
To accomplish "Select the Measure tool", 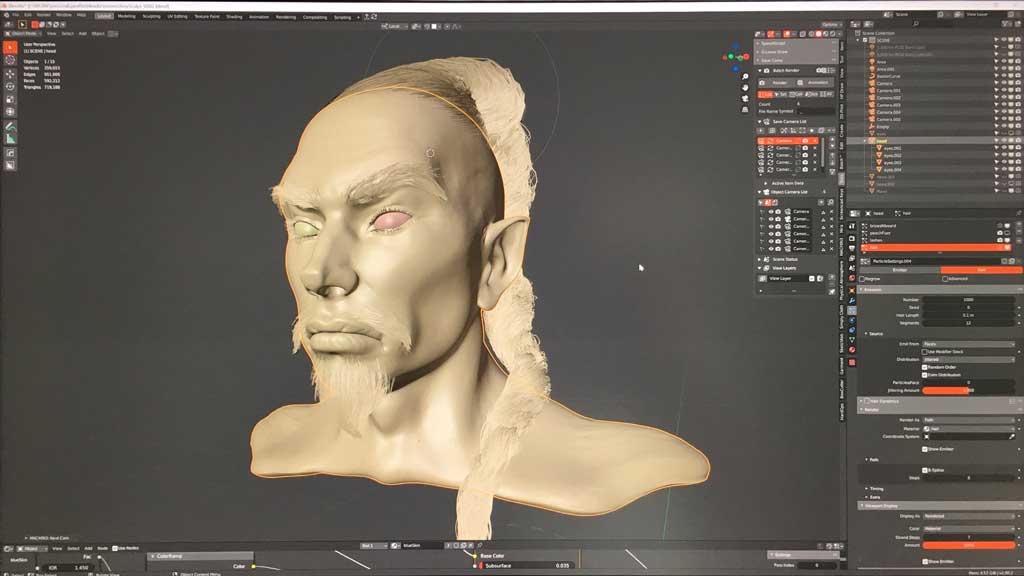I will 10,138.
